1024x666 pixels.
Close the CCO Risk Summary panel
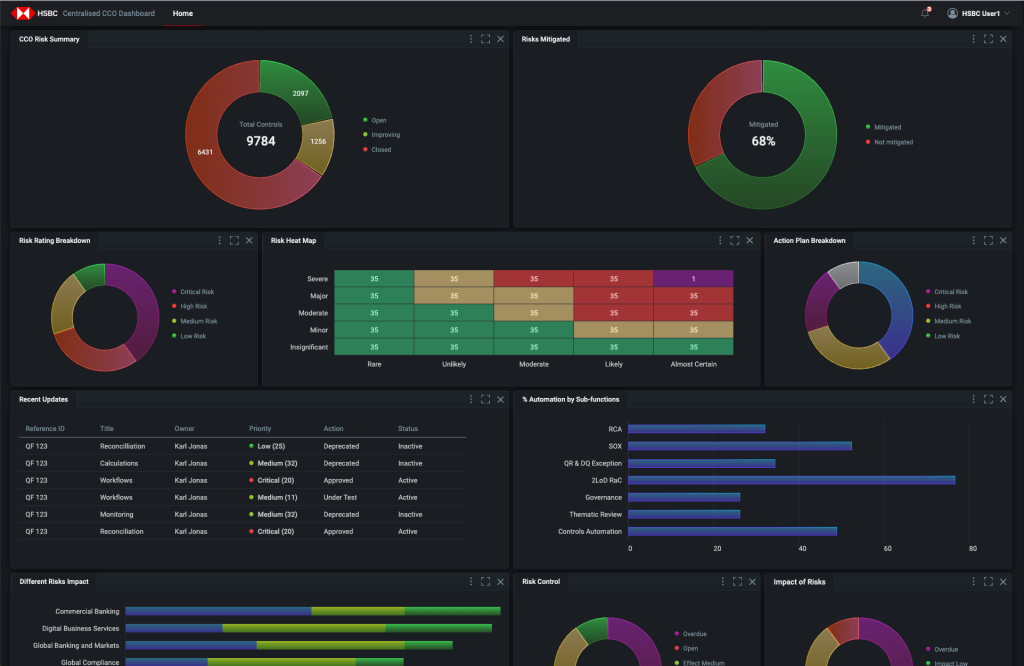(500, 39)
